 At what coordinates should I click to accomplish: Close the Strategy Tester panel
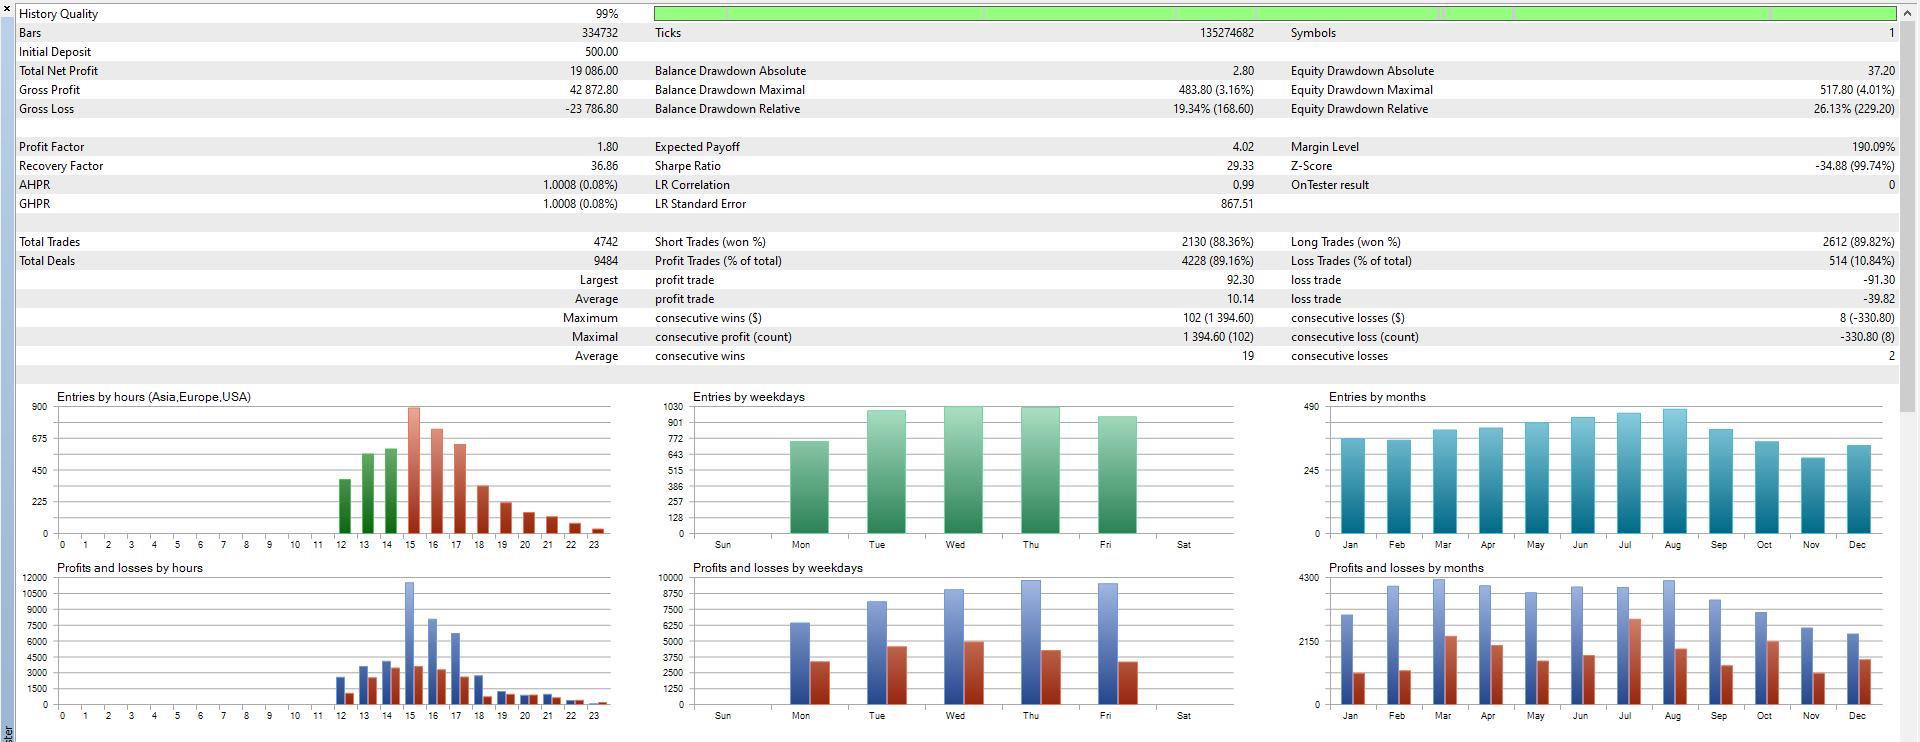(x=7, y=8)
